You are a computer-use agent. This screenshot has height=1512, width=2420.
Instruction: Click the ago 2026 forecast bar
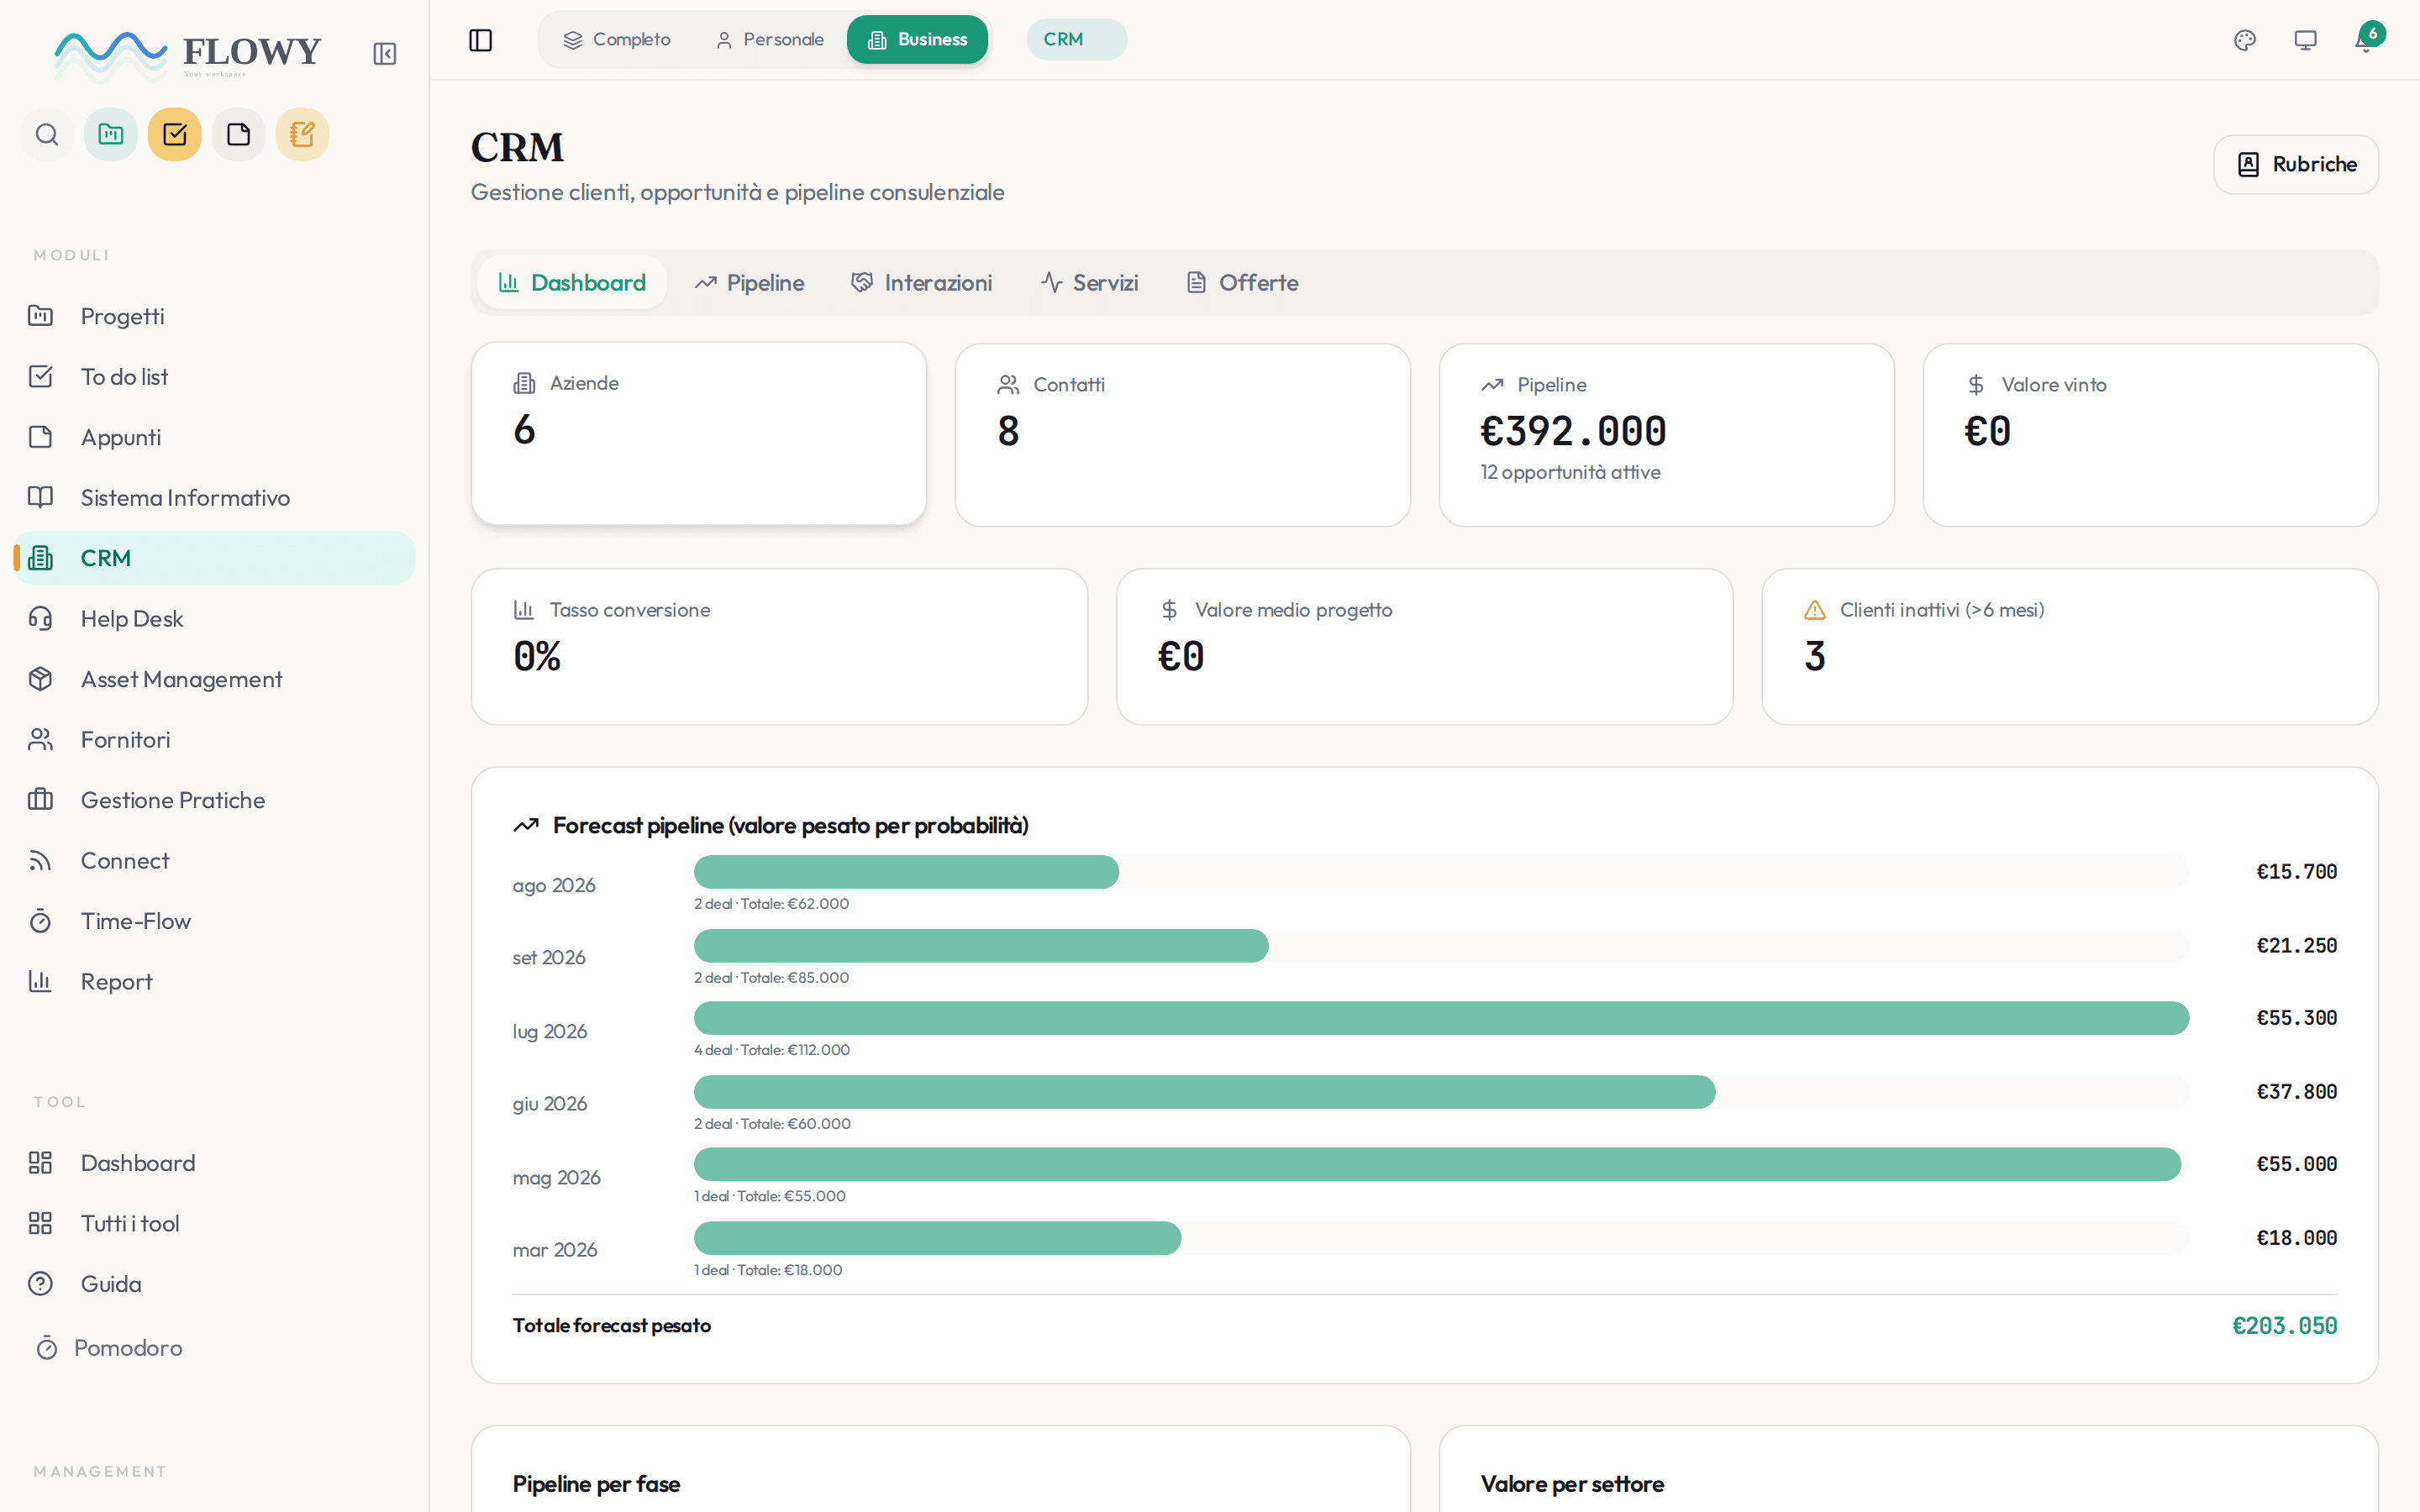coord(906,872)
